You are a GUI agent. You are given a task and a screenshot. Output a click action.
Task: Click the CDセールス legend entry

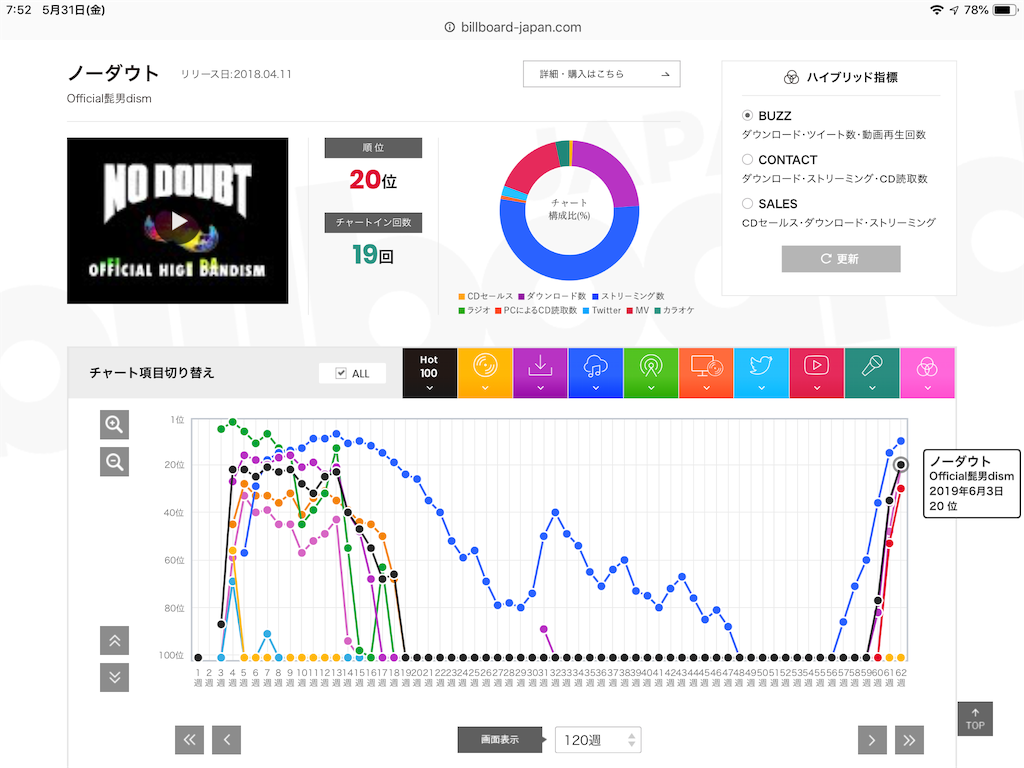[x=486, y=296]
